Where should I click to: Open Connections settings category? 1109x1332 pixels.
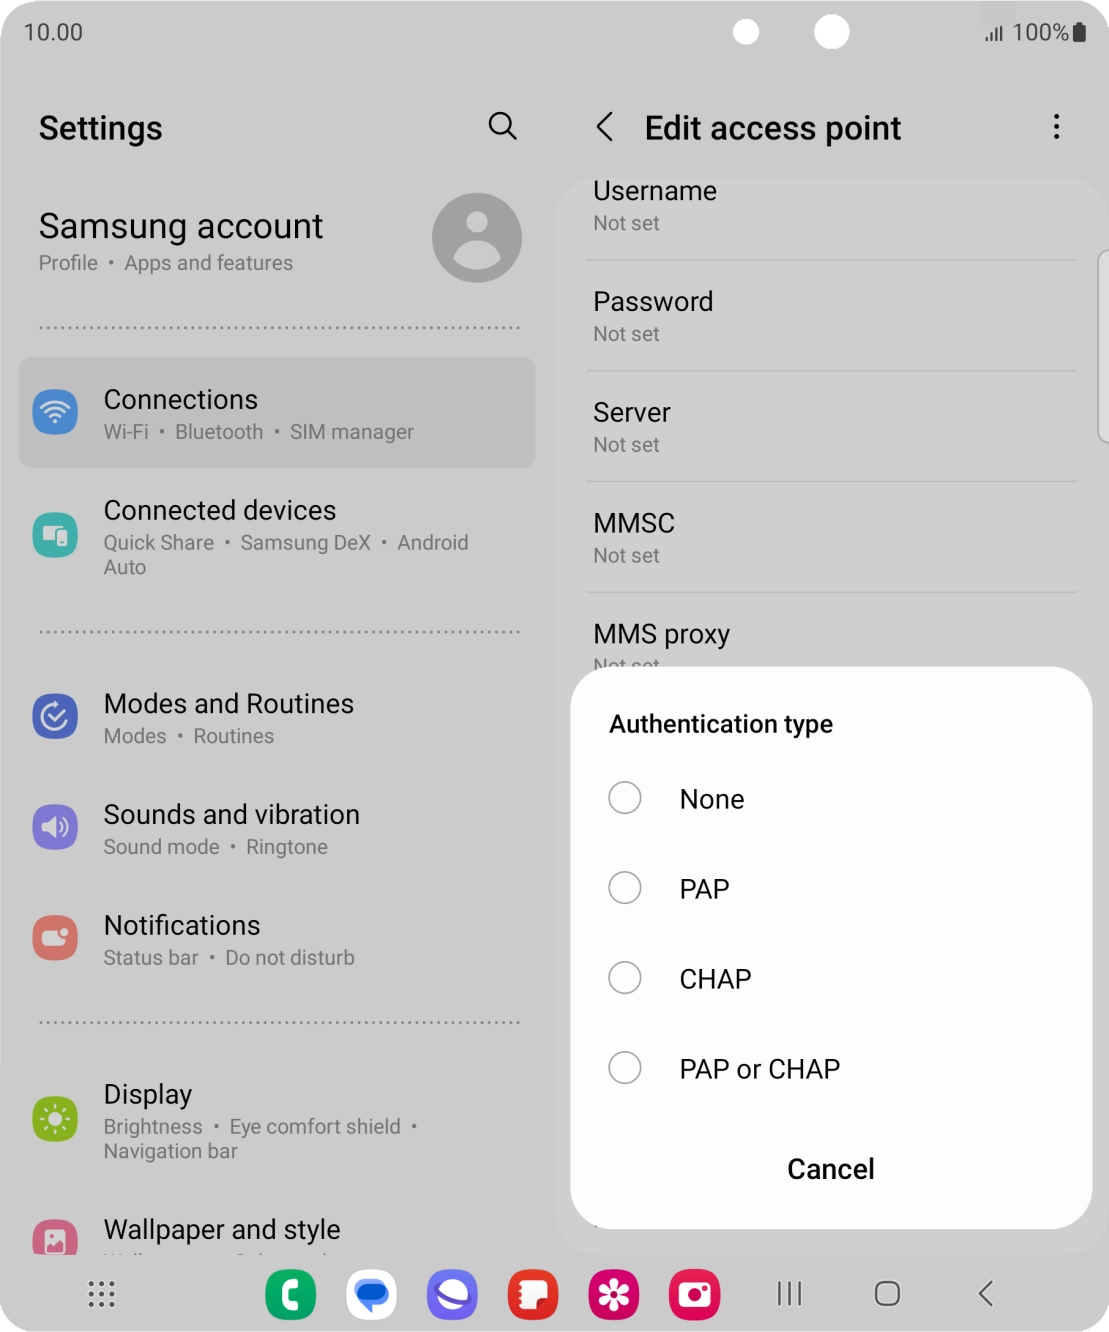pyautogui.click(x=277, y=413)
